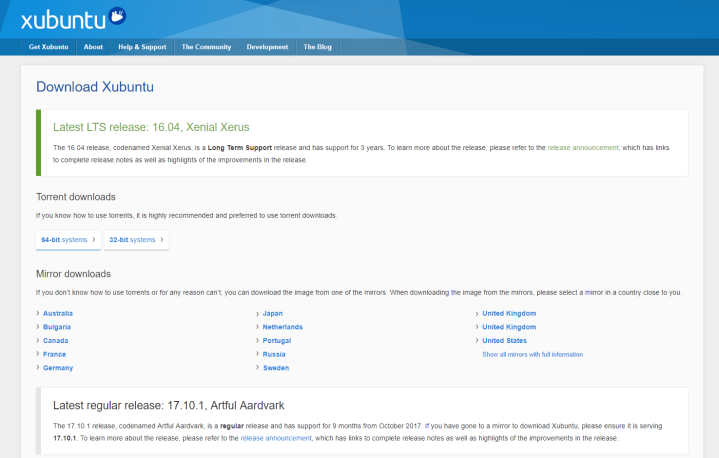Open the Development section
The image size is (719, 458).
[267, 47]
